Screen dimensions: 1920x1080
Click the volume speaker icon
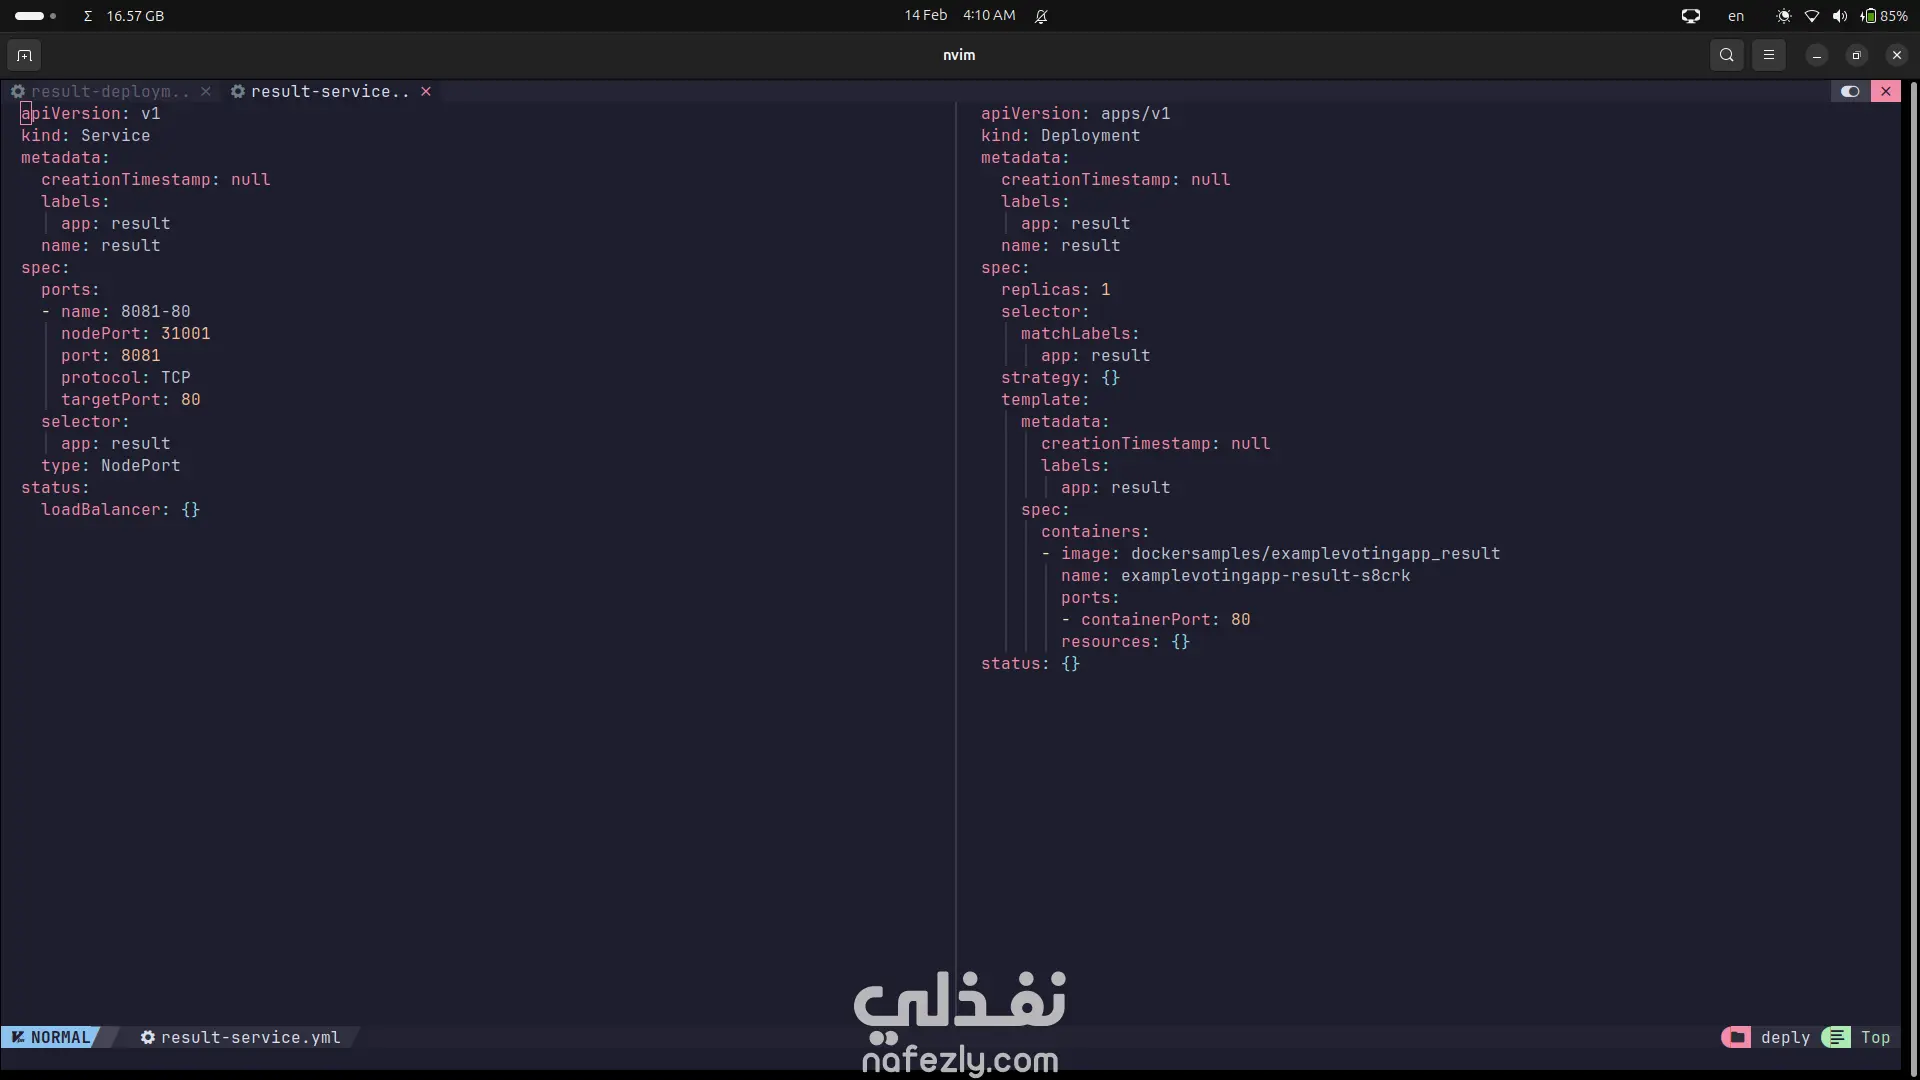tap(1839, 16)
